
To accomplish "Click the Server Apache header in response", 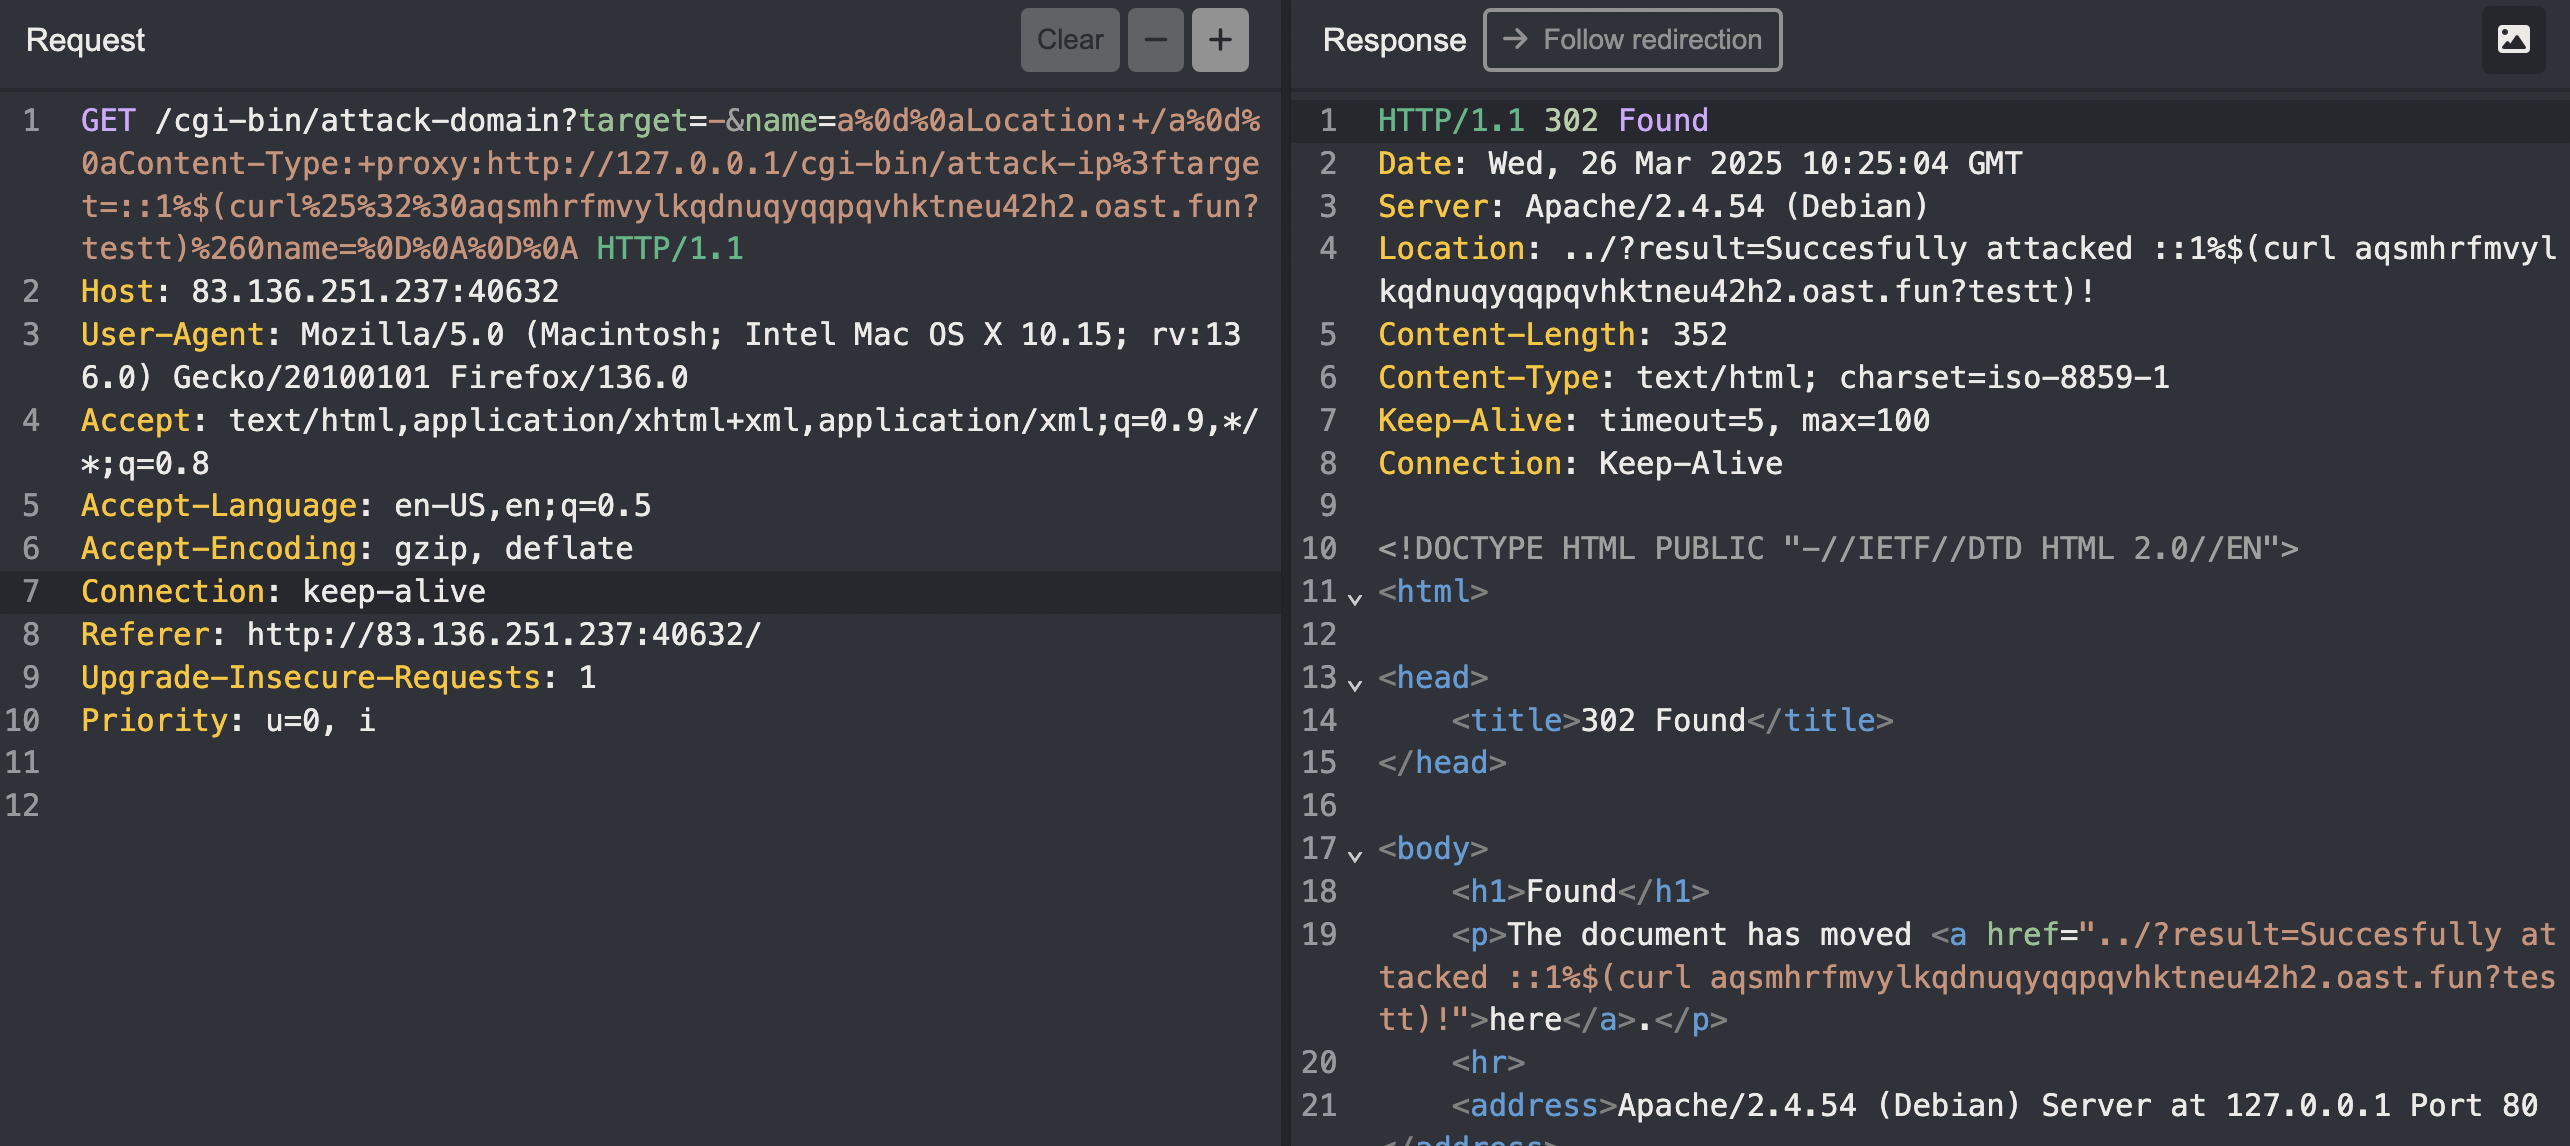I will point(1651,206).
